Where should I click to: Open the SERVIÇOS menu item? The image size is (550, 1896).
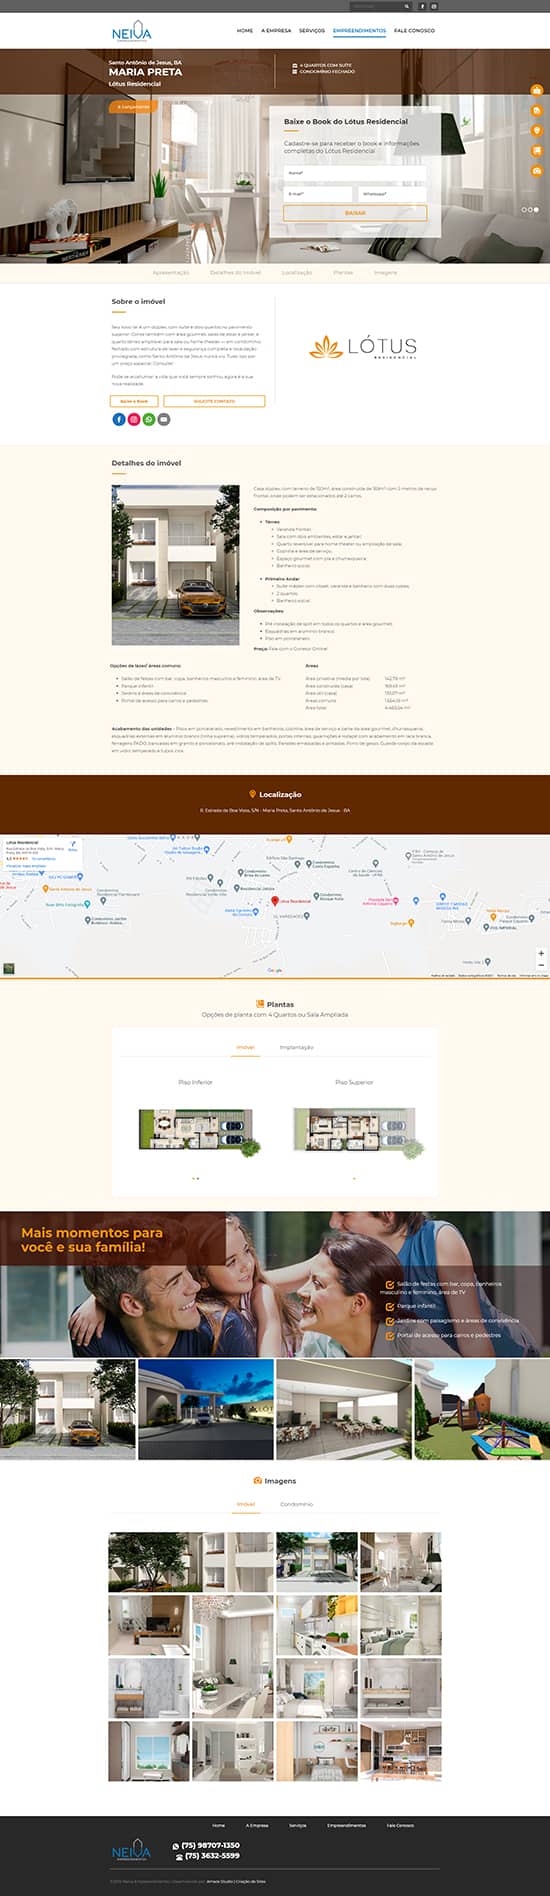tap(312, 31)
